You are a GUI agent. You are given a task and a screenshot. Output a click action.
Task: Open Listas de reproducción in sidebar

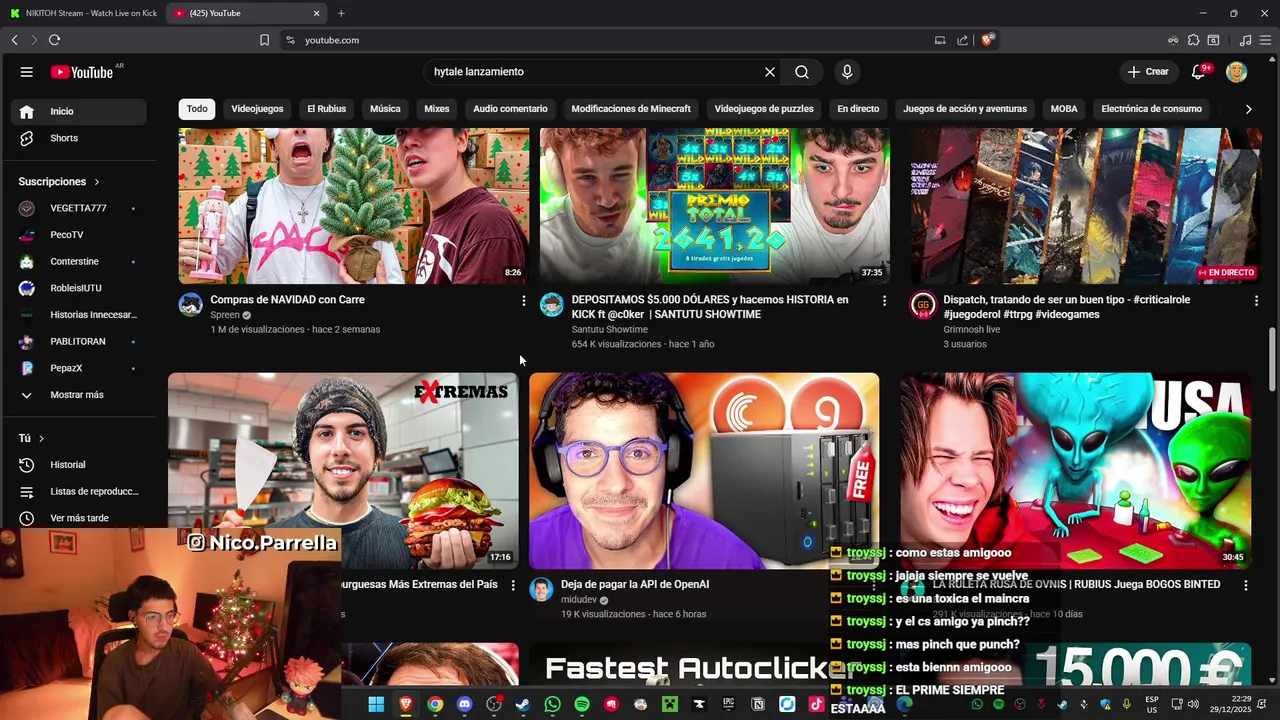pyautogui.click(x=77, y=492)
